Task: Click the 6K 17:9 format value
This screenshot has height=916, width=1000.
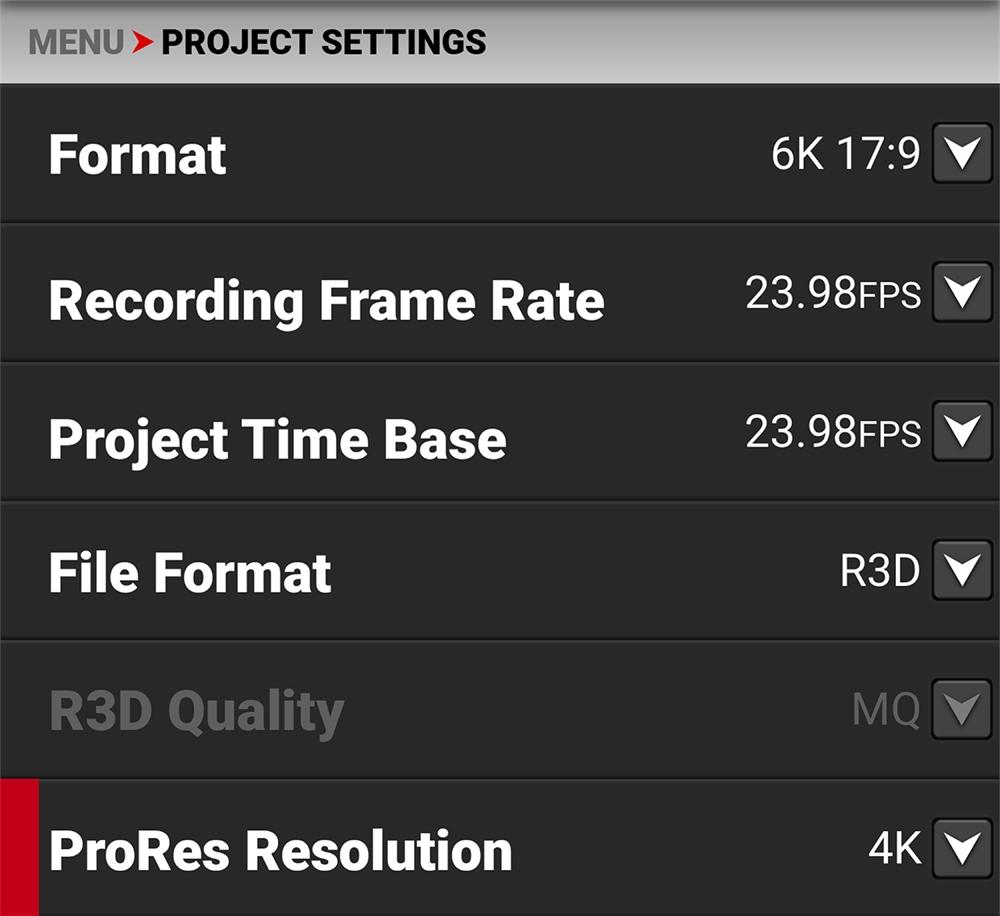Action: [x=845, y=154]
